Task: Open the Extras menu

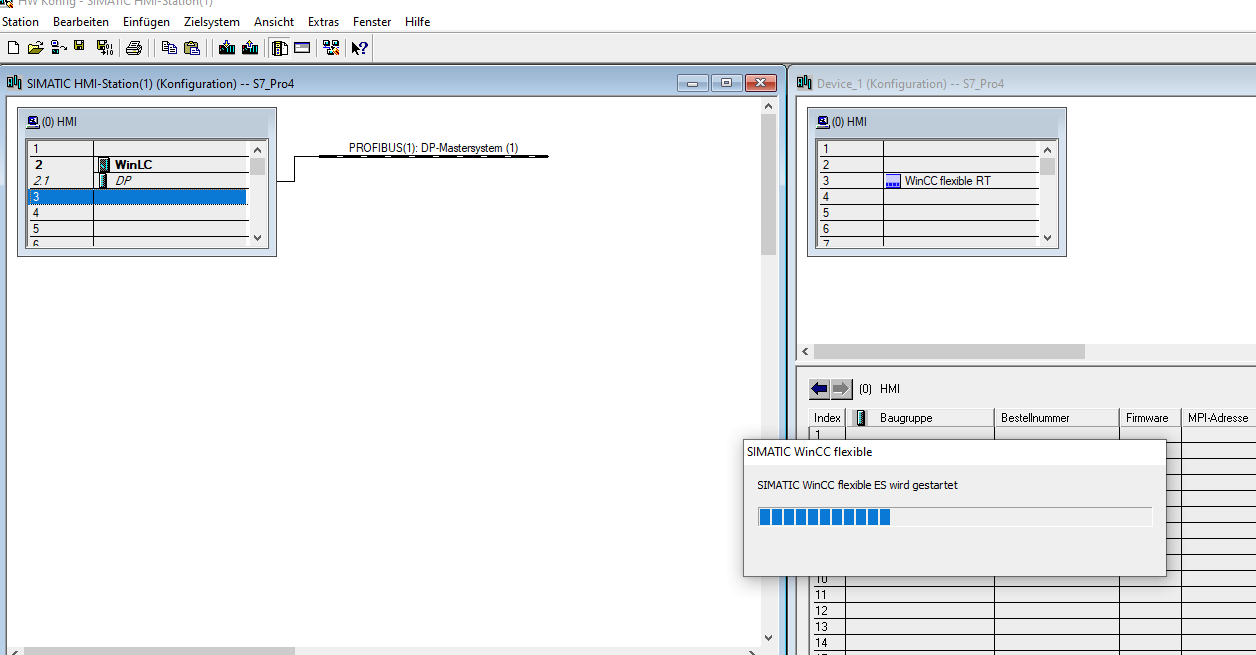Action: coord(323,21)
